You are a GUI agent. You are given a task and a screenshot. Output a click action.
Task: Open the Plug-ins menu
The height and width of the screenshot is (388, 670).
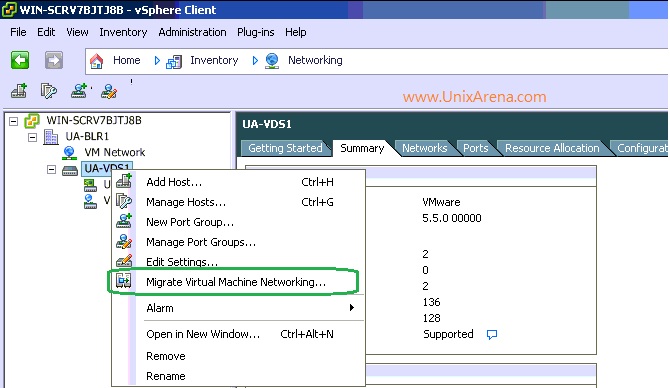[x=256, y=32]
